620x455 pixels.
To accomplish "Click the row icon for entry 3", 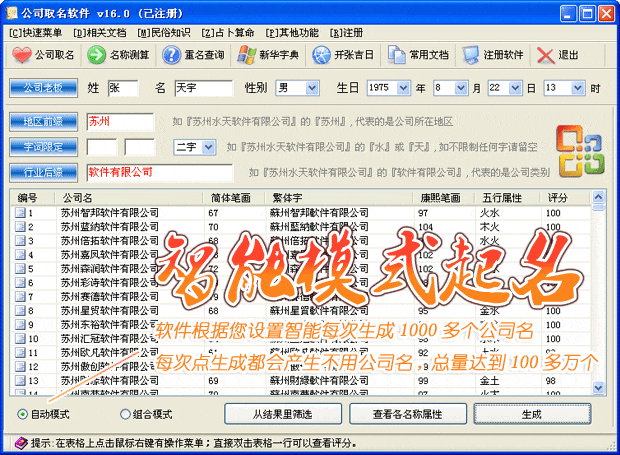I will pyautogui.click(x=20, y=240).
